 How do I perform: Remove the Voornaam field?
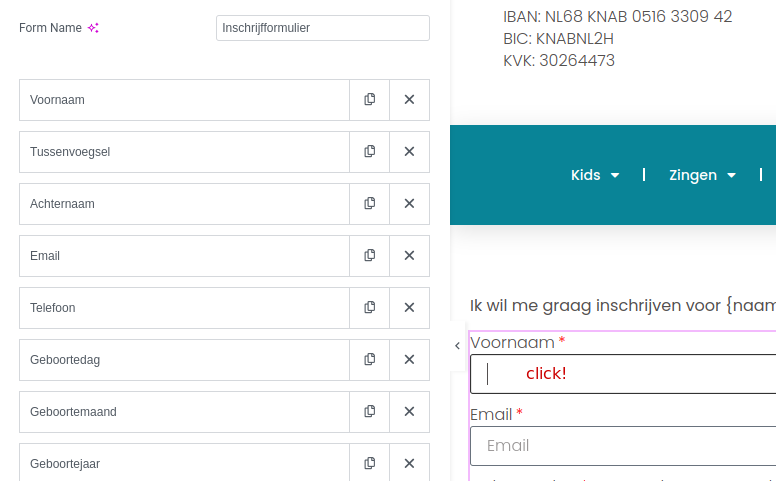409,100
